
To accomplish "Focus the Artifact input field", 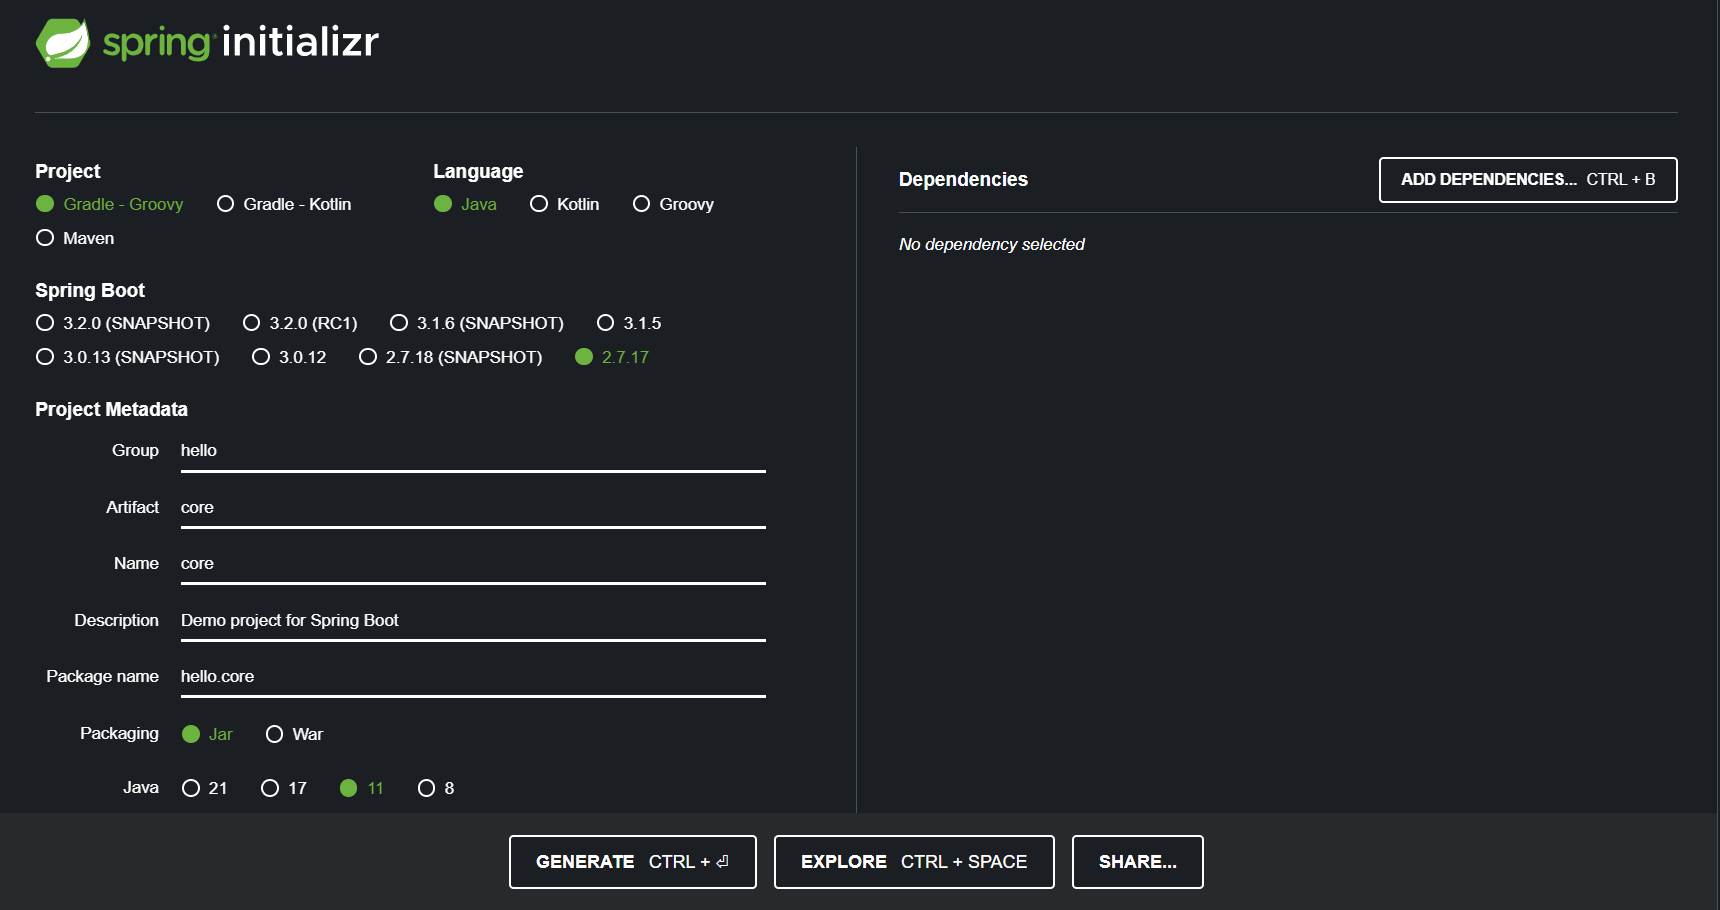I will pos(473,507).
